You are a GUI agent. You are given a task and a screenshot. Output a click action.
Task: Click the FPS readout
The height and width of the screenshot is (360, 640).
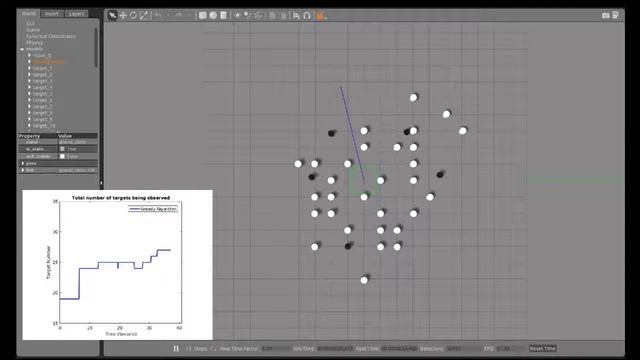coord(509,349)
